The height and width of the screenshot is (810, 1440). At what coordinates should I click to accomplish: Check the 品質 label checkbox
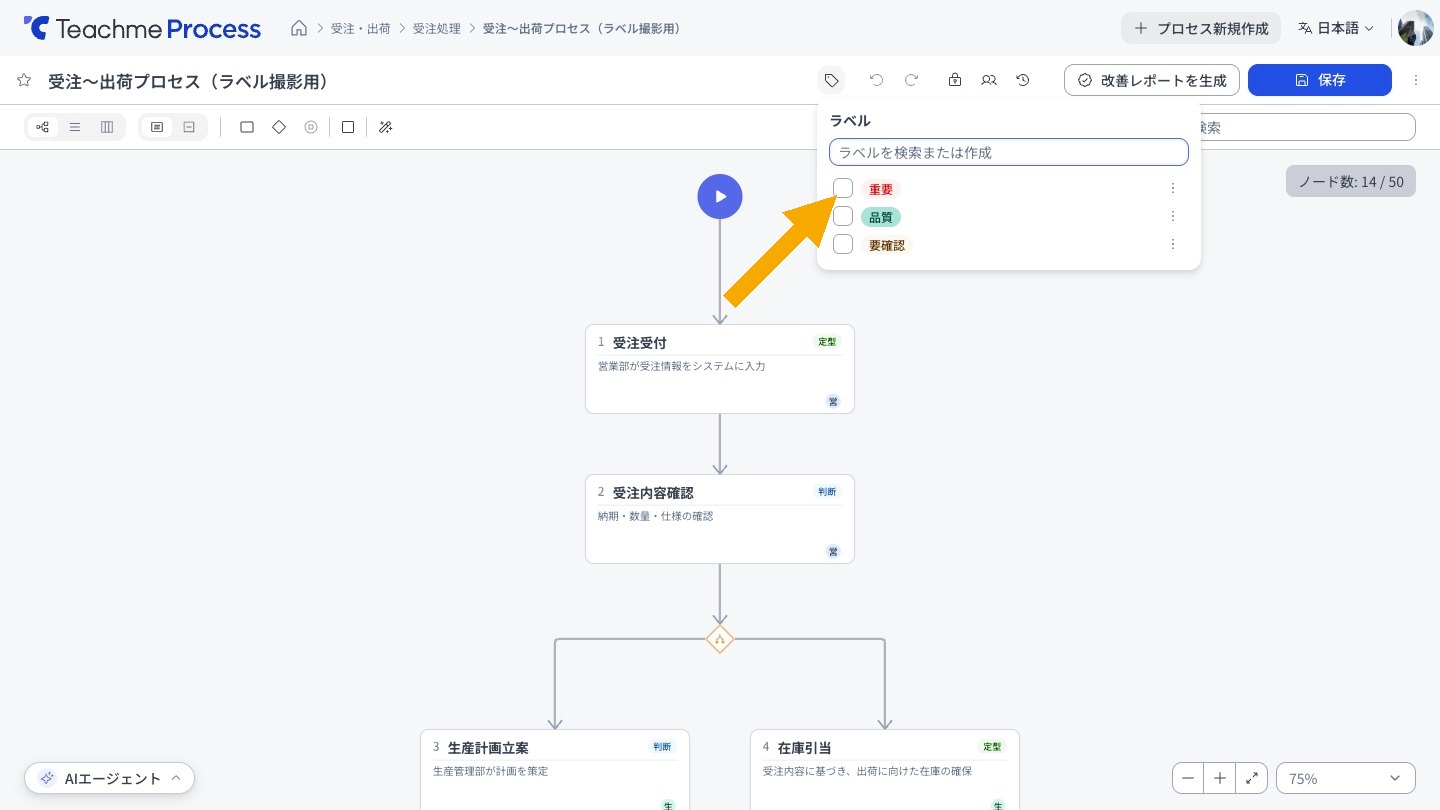843,216
